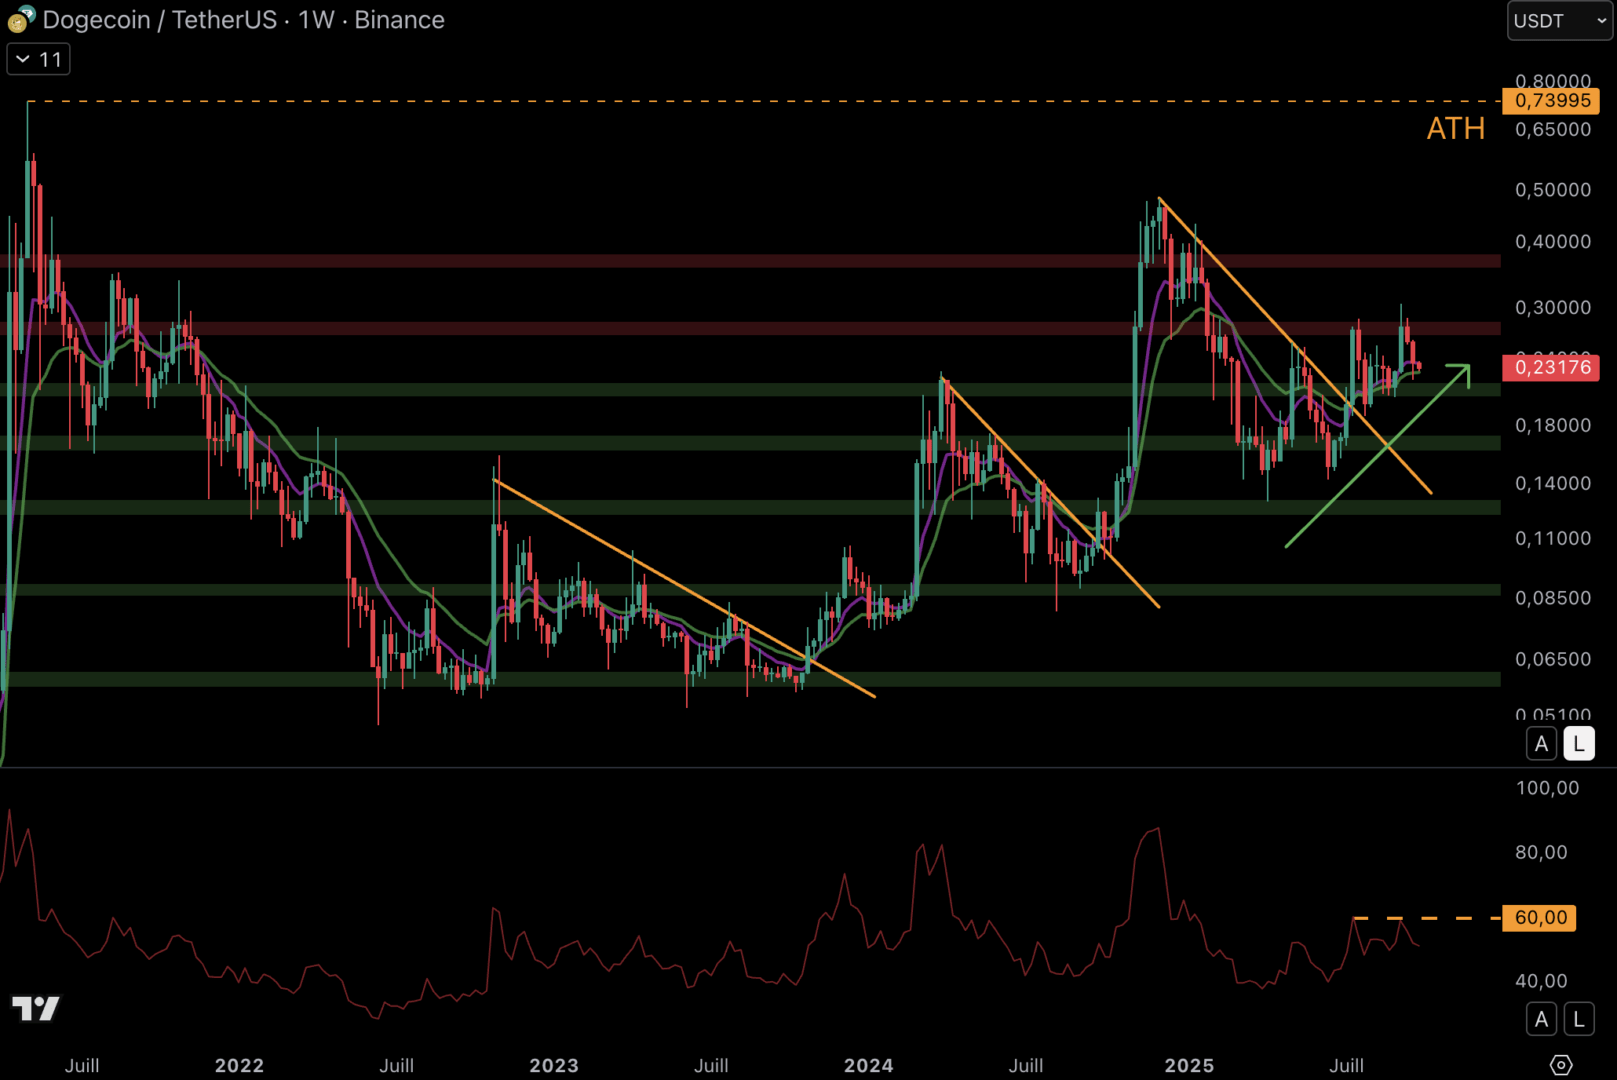Toggle log scale L on price chart

click(1579, 744)
